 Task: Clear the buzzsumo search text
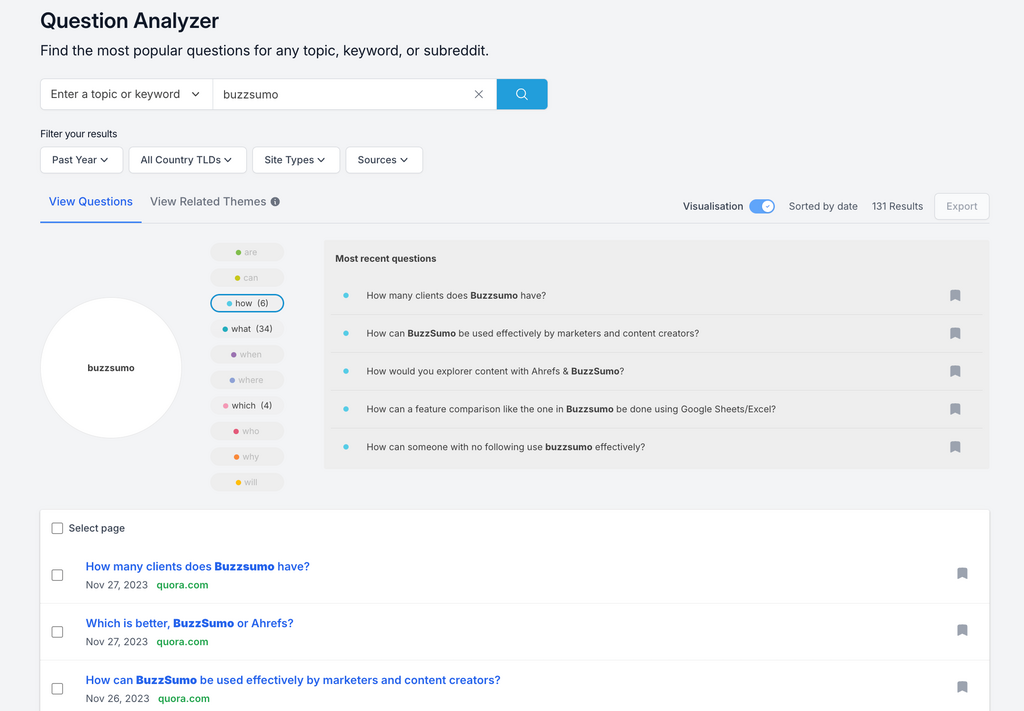pos(478,94)
